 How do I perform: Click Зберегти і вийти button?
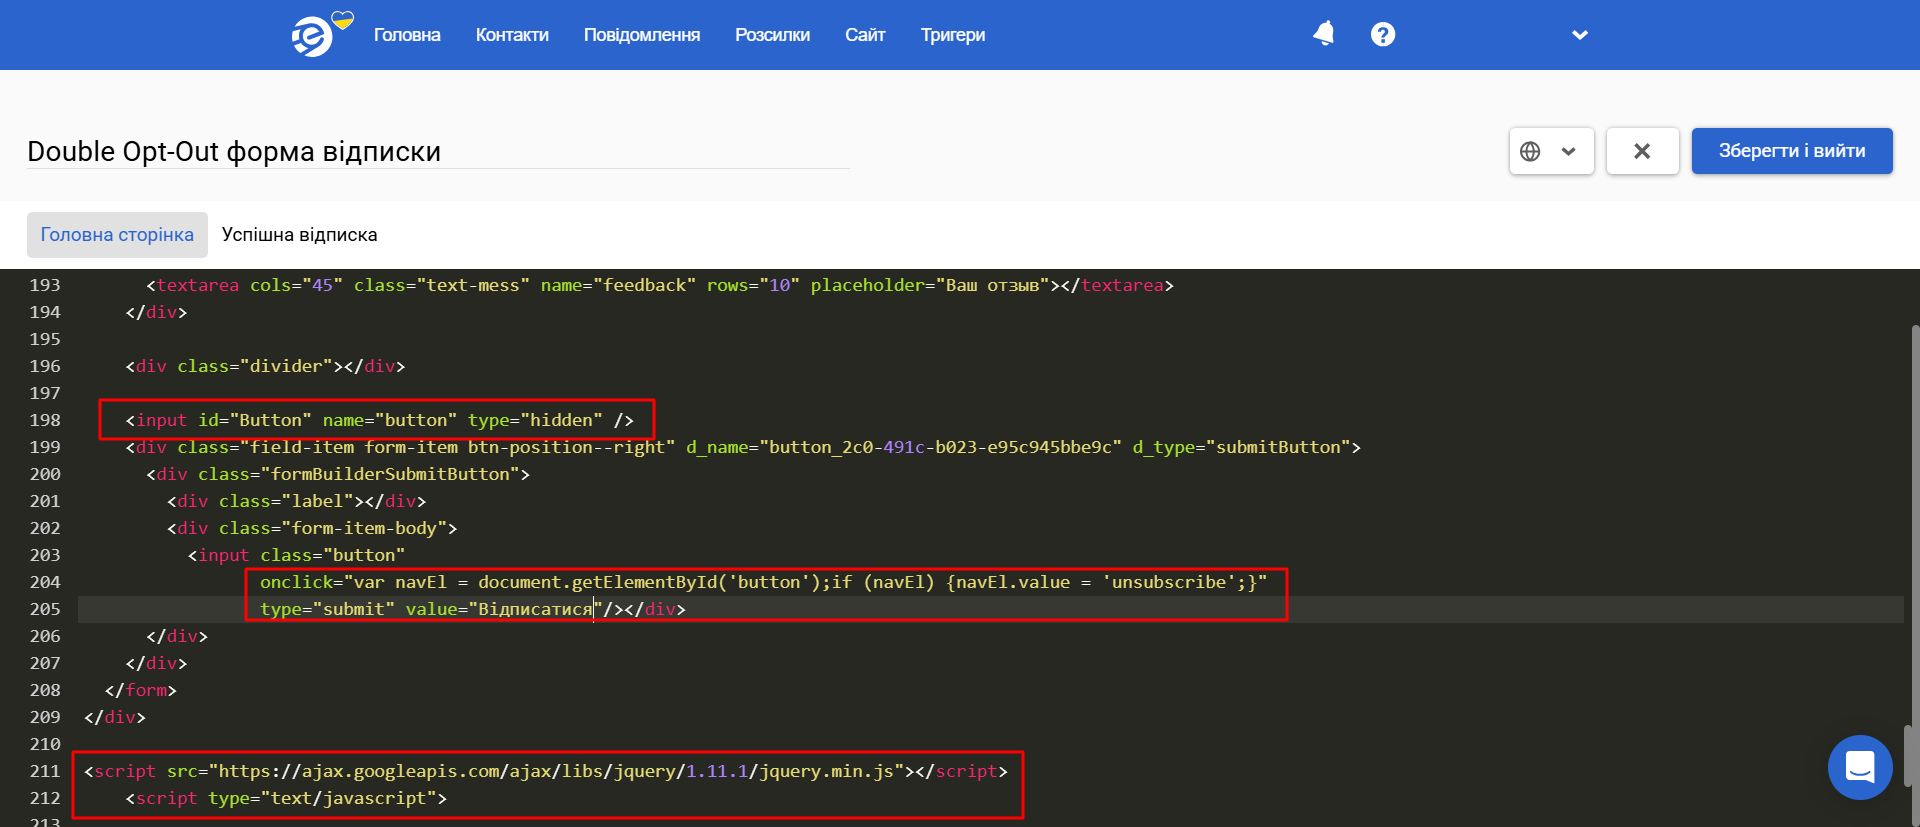point(1792,151)
